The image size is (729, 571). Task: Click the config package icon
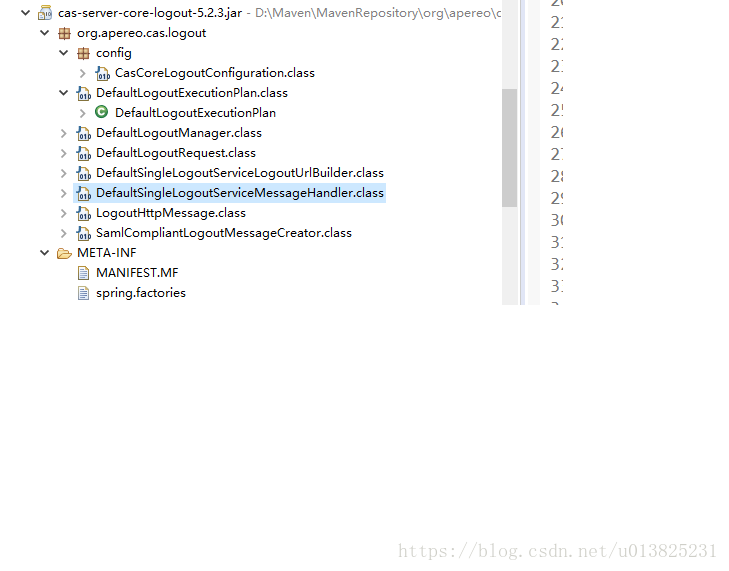click(x=83, y=53)
